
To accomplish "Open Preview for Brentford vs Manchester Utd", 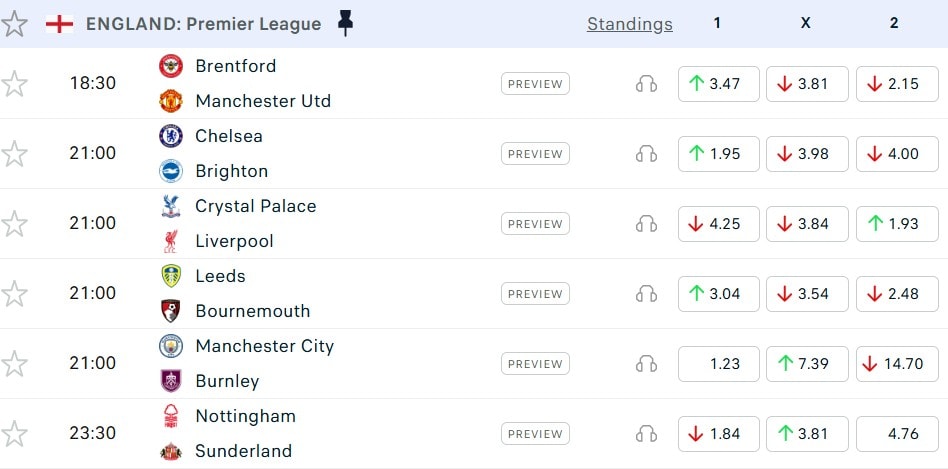I will pyautogui.click(x=535, y=84).
